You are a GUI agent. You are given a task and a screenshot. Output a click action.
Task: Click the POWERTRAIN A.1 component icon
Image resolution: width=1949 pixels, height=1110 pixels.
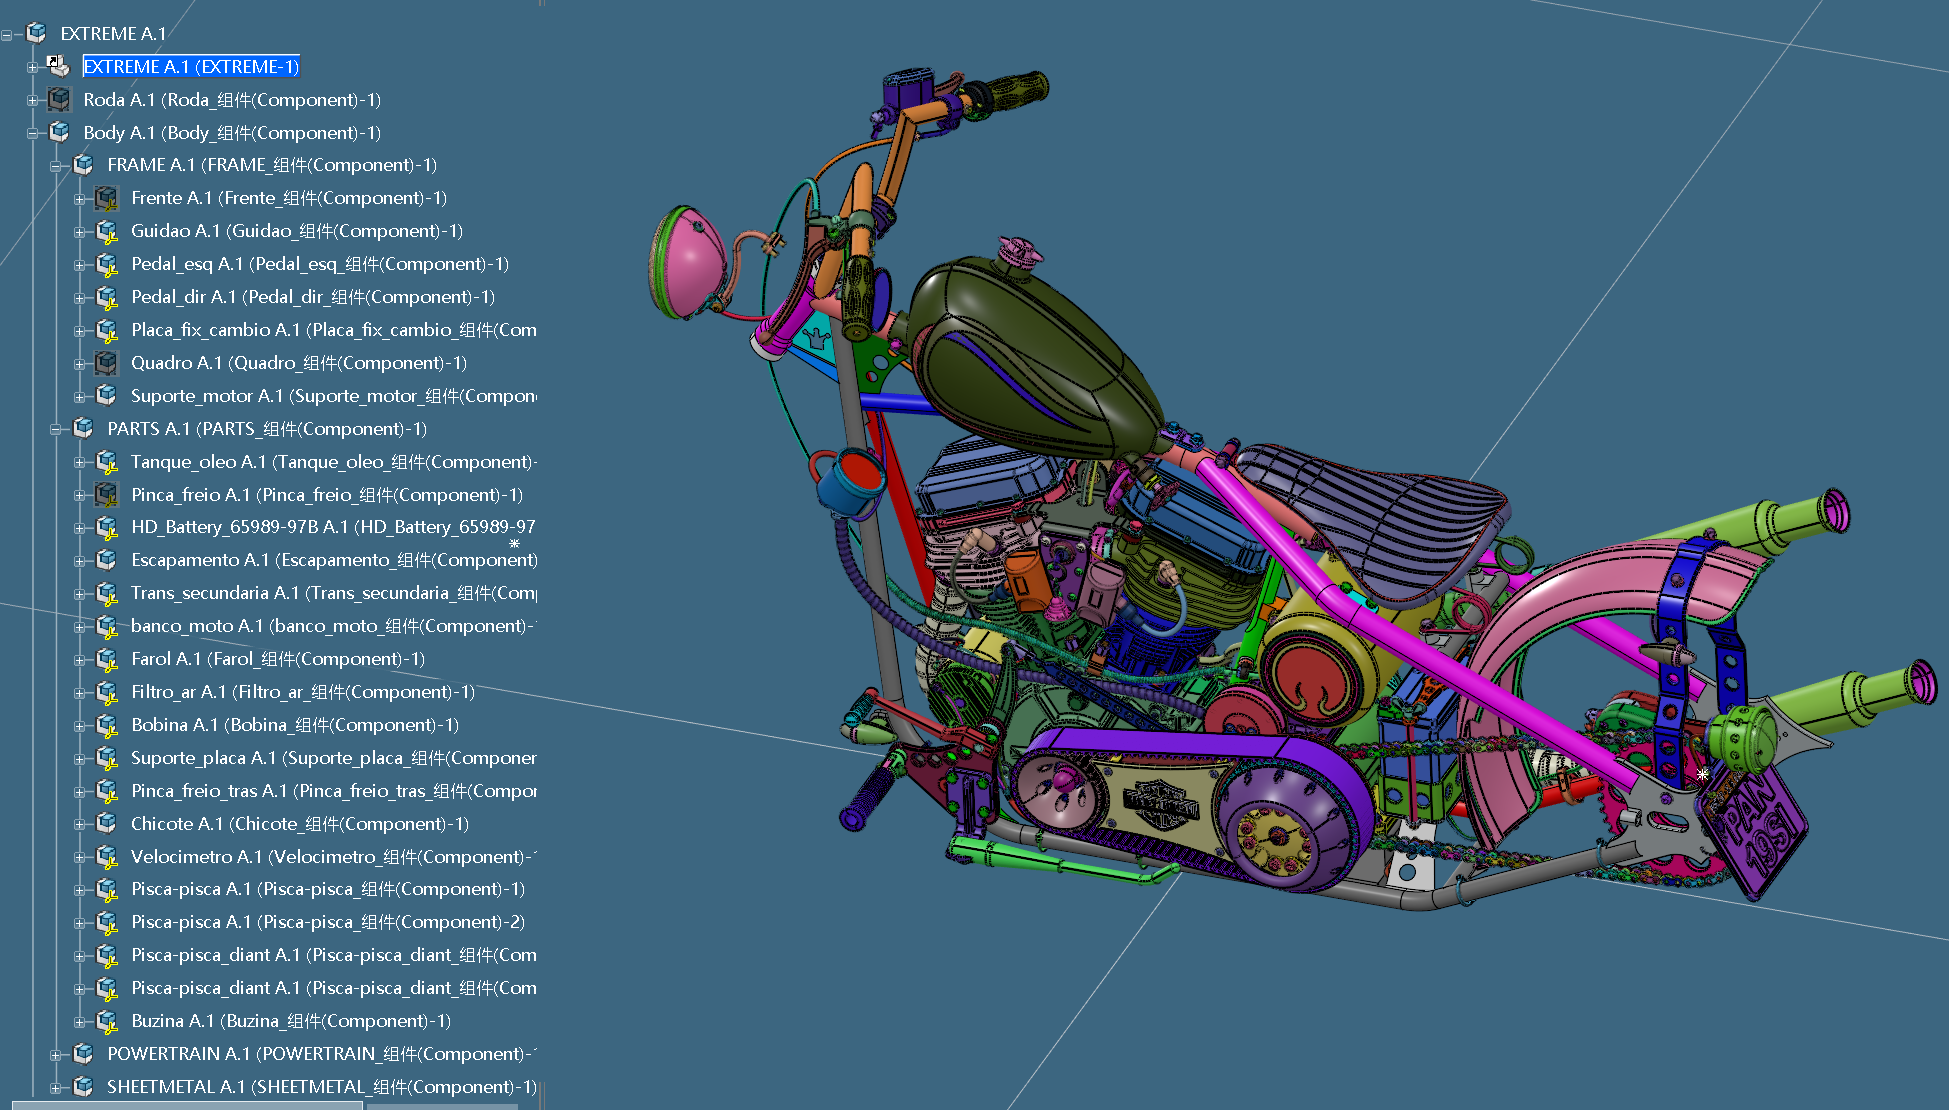[x=84, y=1054]
